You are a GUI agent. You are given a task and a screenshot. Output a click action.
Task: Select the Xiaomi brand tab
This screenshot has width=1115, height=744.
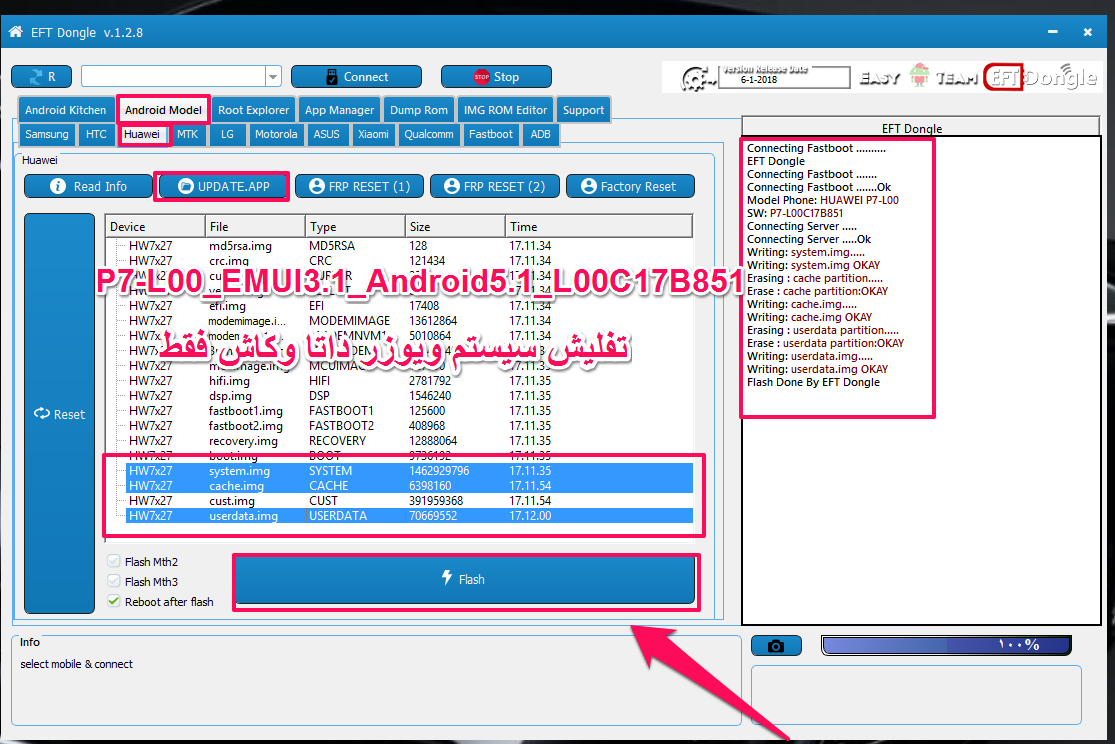click(373, 134)
